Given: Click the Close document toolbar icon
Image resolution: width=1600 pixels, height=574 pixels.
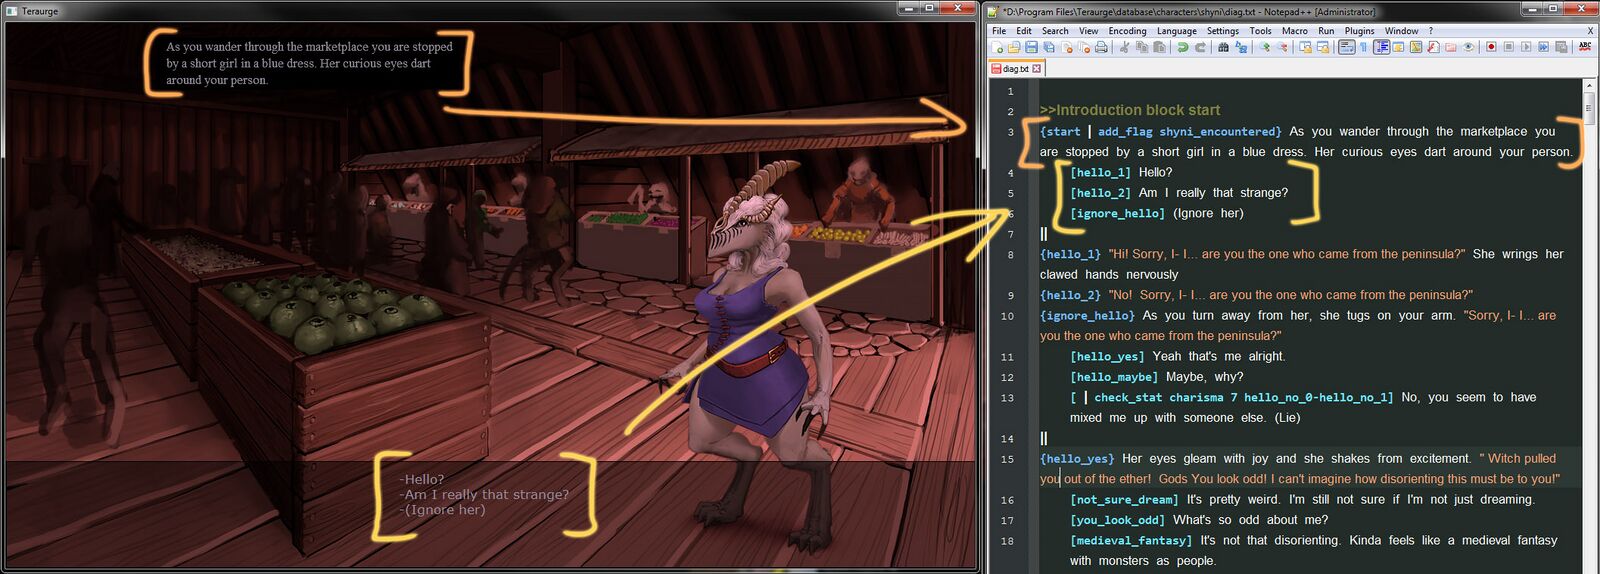Looking at the screenshot, I should (x=1067, y=47).
